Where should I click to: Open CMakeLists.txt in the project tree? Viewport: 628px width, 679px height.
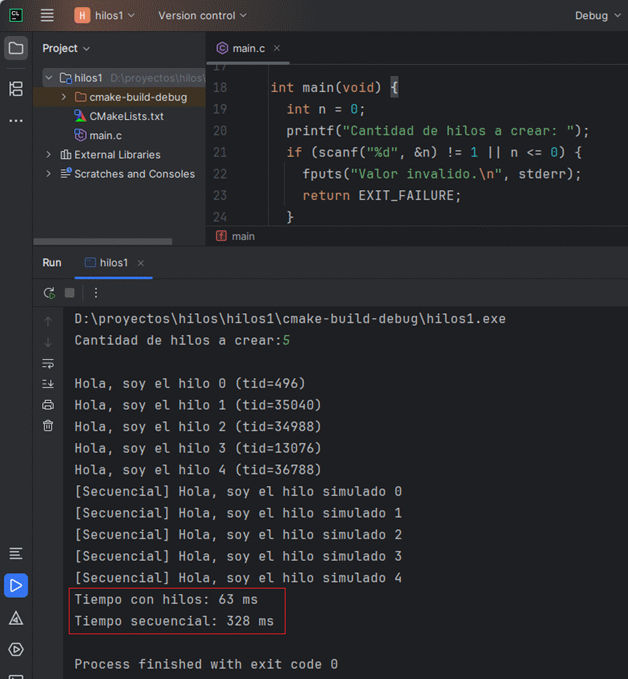point(126,116)
